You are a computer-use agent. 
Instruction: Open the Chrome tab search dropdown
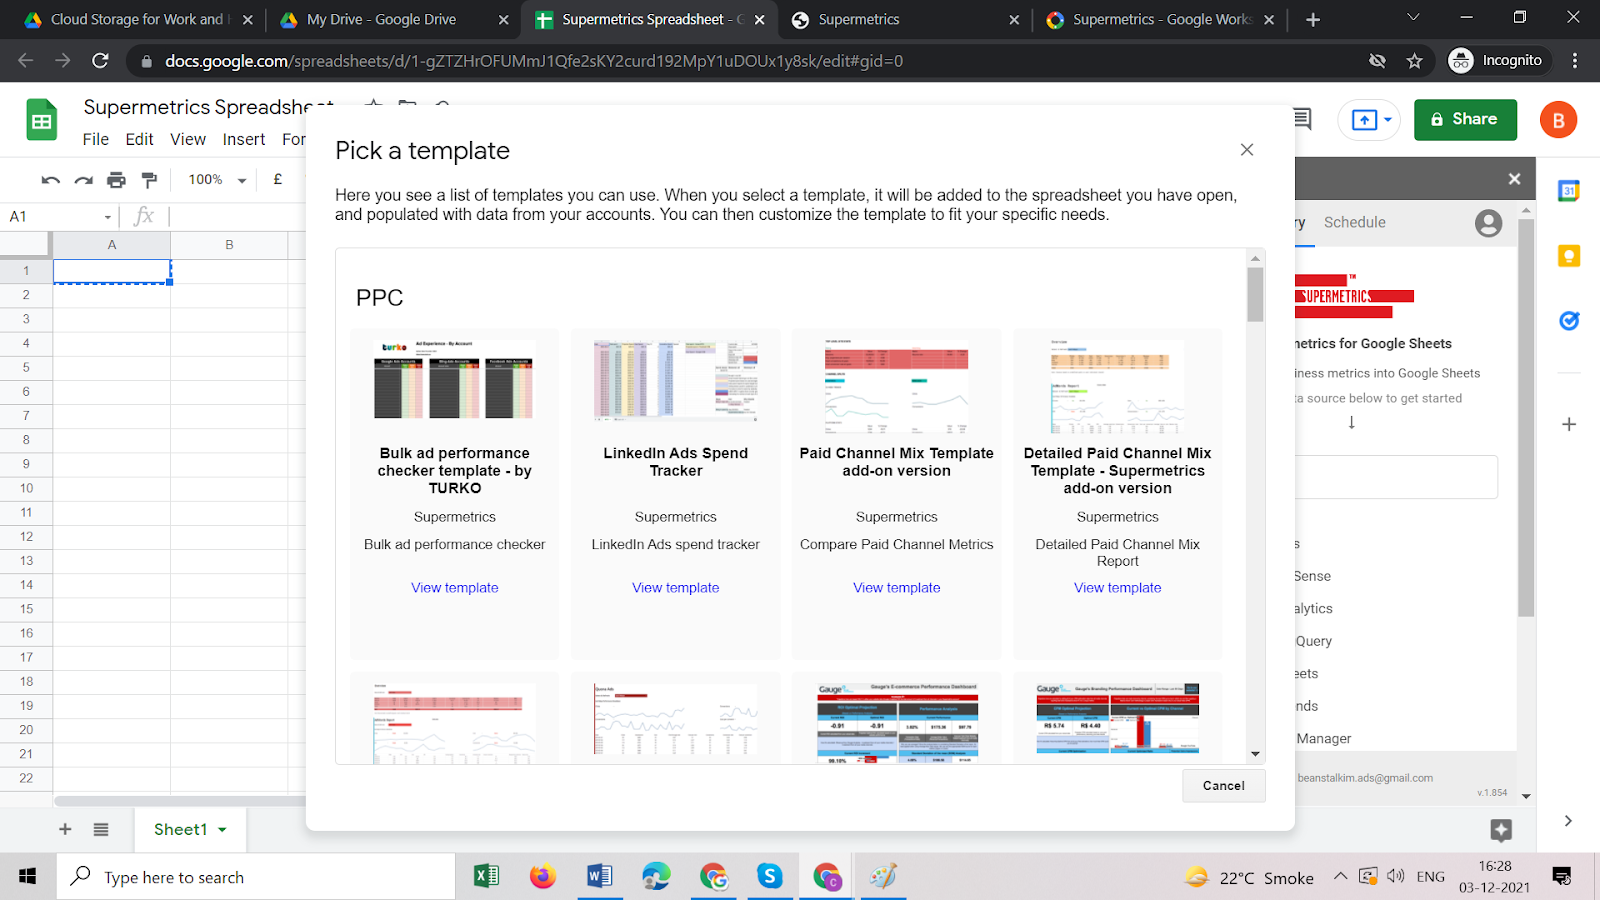tap(1413, 18)
